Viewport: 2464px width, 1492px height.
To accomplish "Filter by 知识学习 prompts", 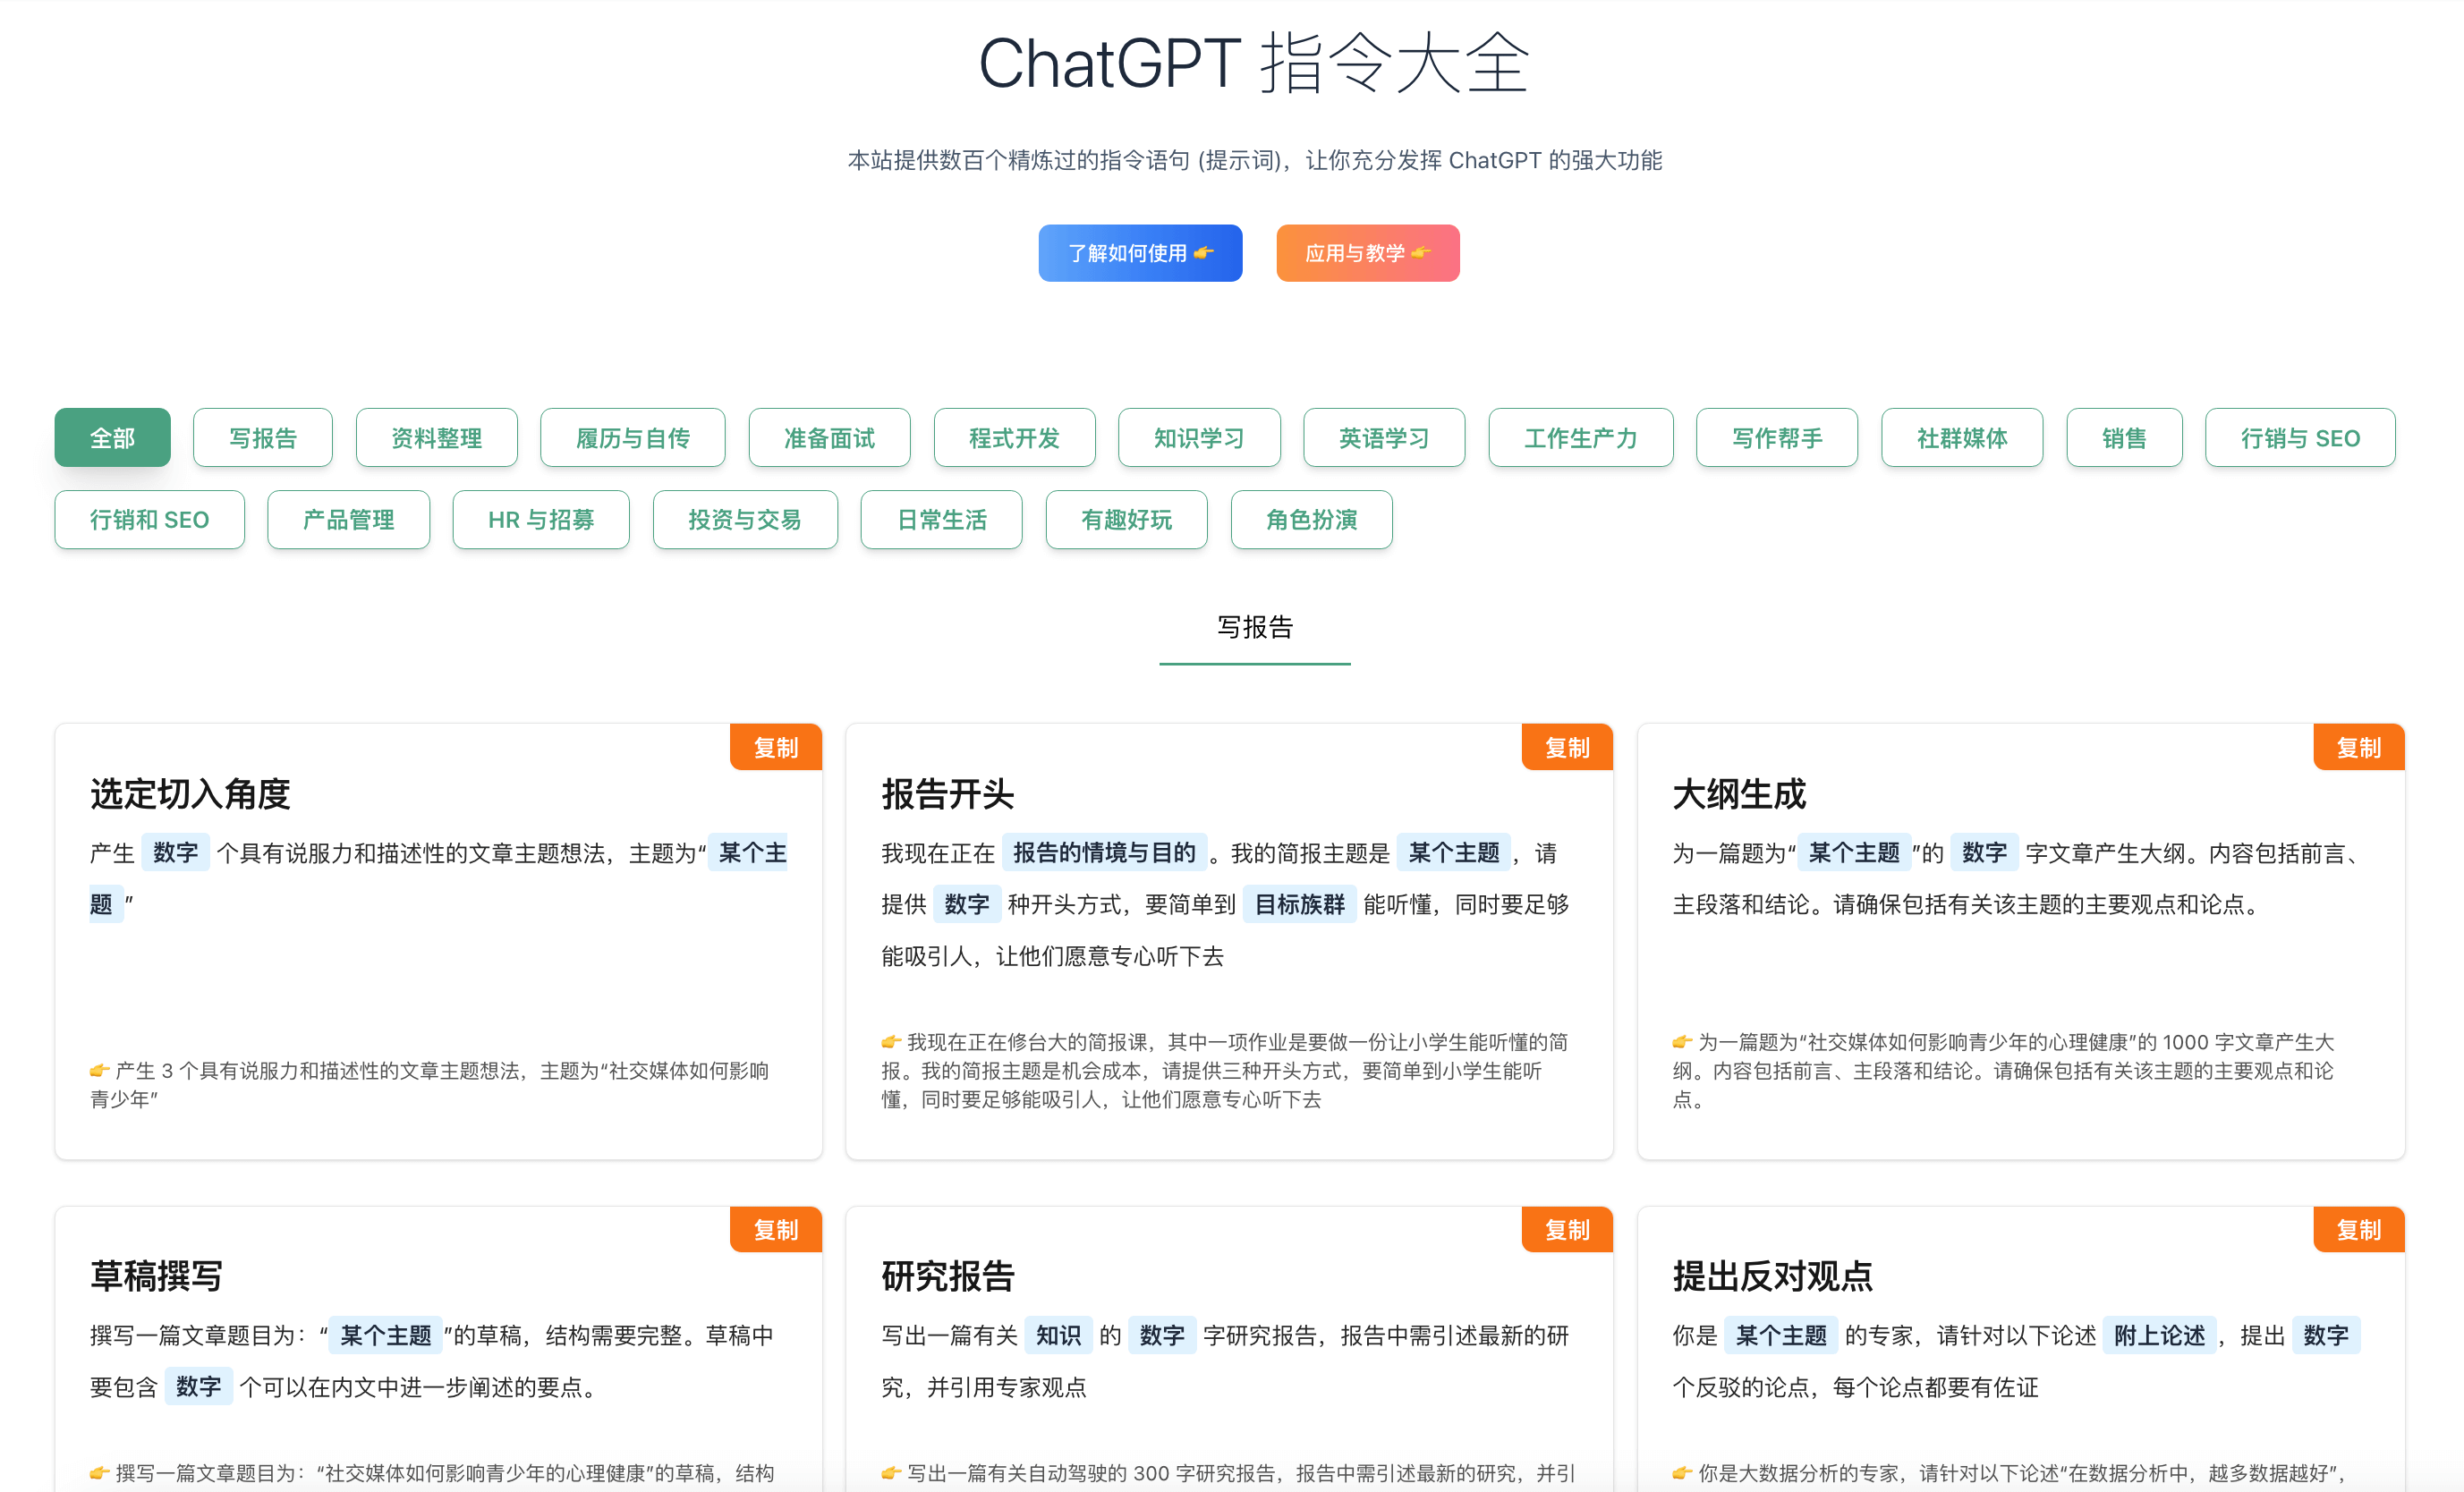I will point(1199,437).
